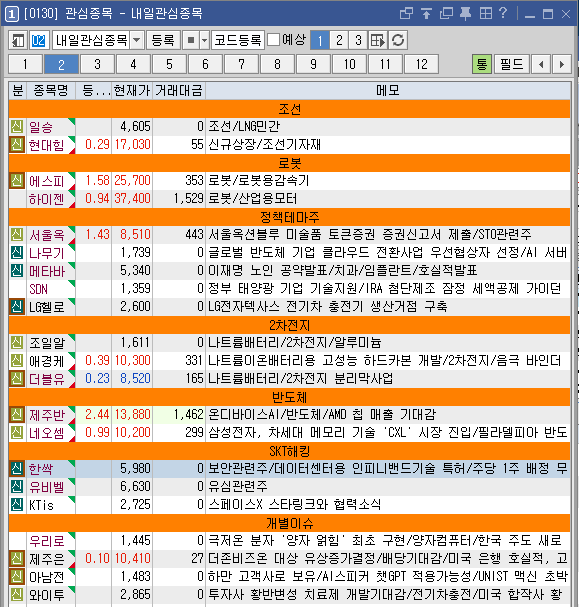
Task: Select view mode 2 button
Action: click(339, 40)
